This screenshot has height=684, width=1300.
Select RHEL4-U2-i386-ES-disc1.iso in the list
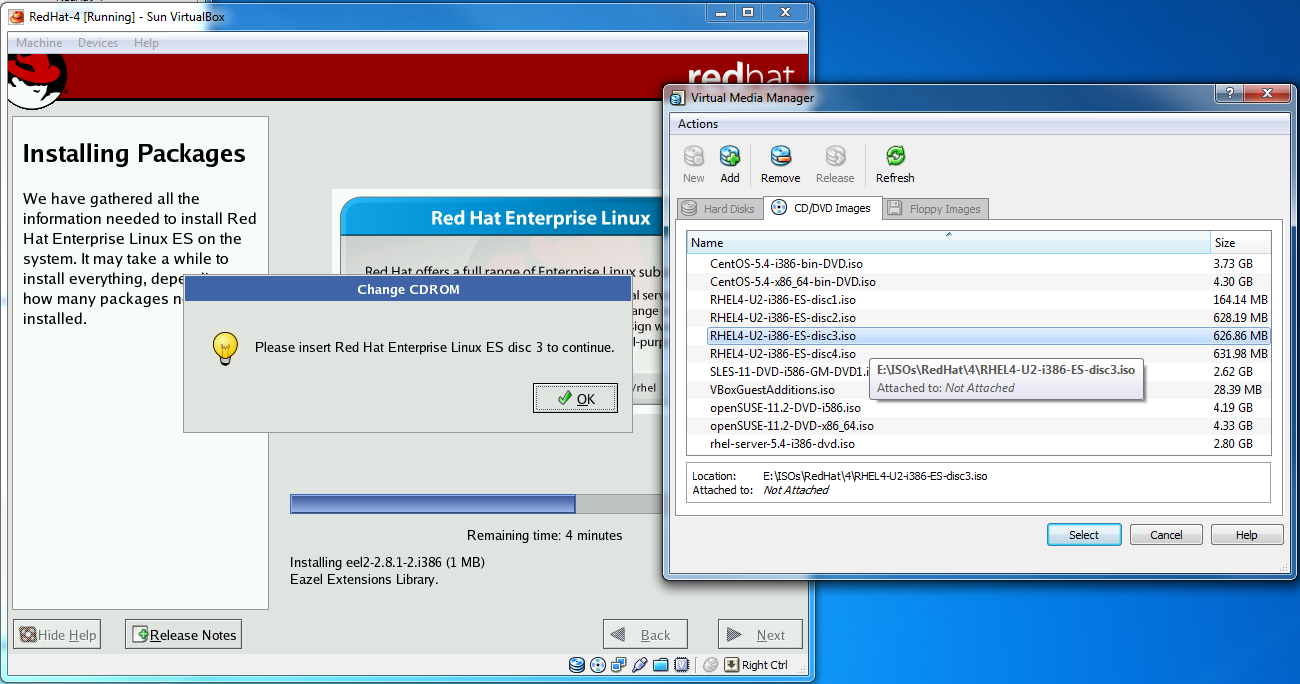tap(978, 300)
